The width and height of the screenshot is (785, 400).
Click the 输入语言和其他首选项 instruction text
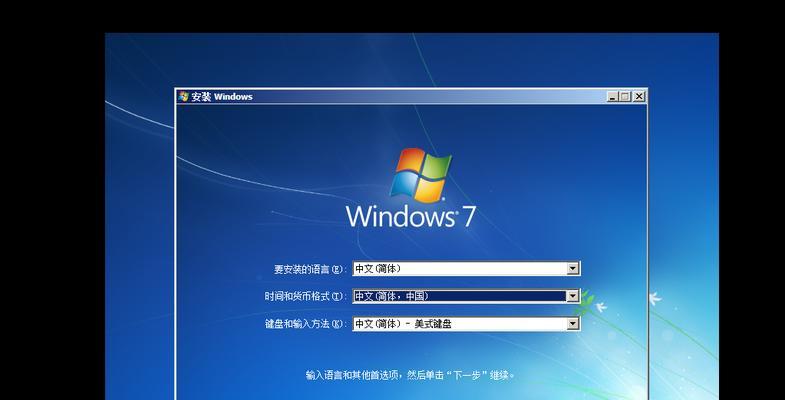pos(410,374)
